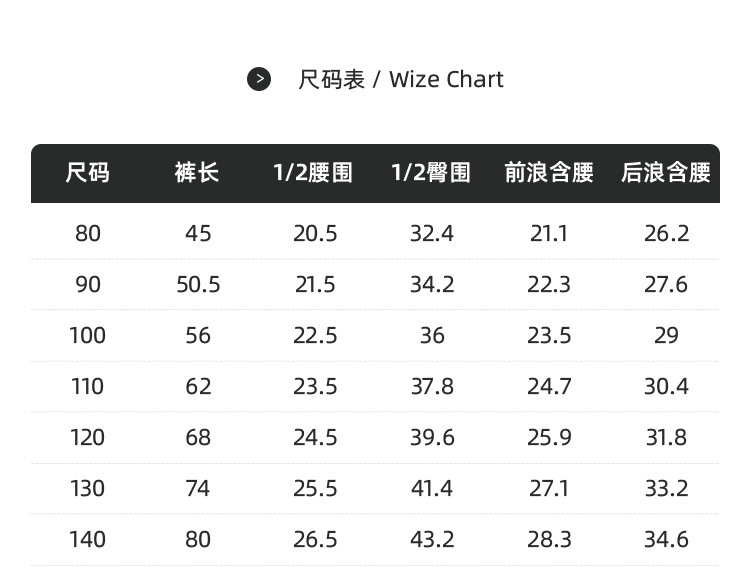Select the 24.7 front rise value
The width and height of the screenshot is (750, 586).
pyautogui.click(x=549, y=387)
